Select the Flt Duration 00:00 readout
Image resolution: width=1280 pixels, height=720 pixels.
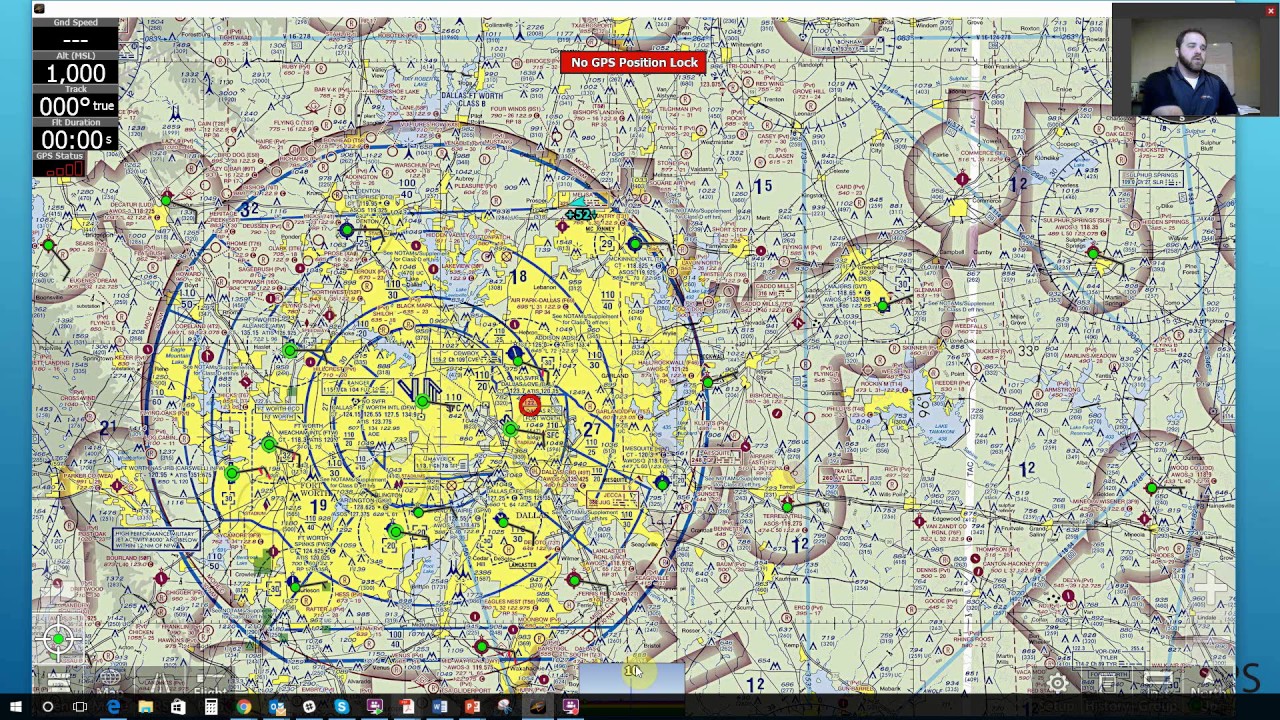tap(75, 135)
